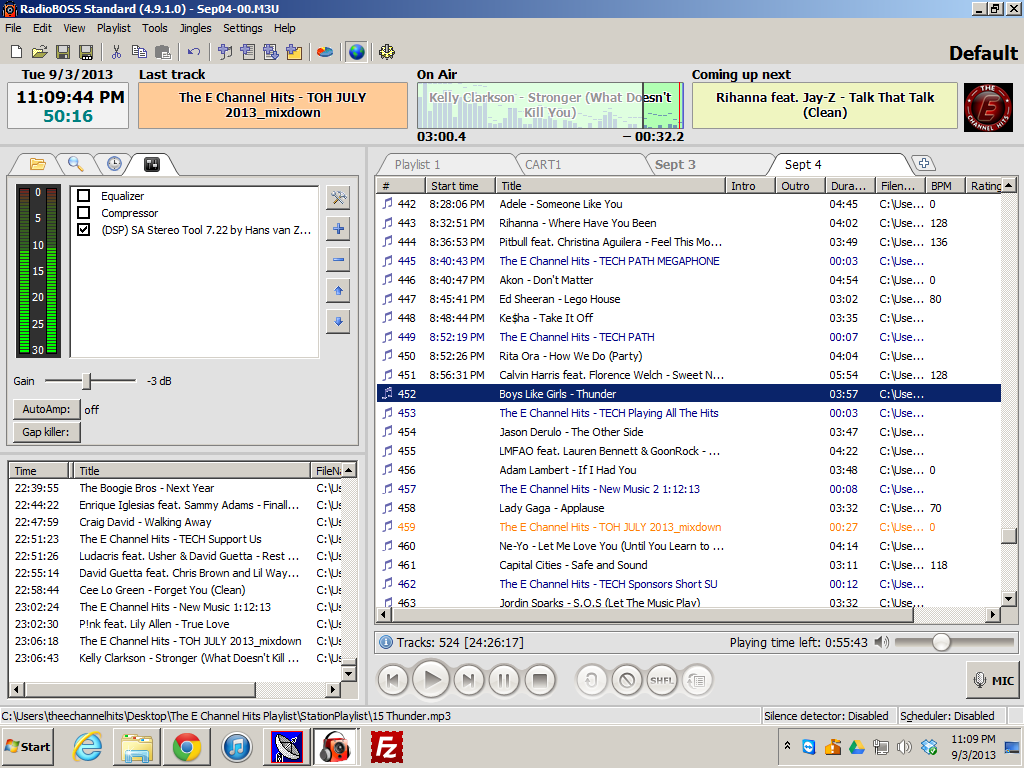1024x768 pixels.
Task: Click the E Channel Hits station logo
Action: [988, 106]
